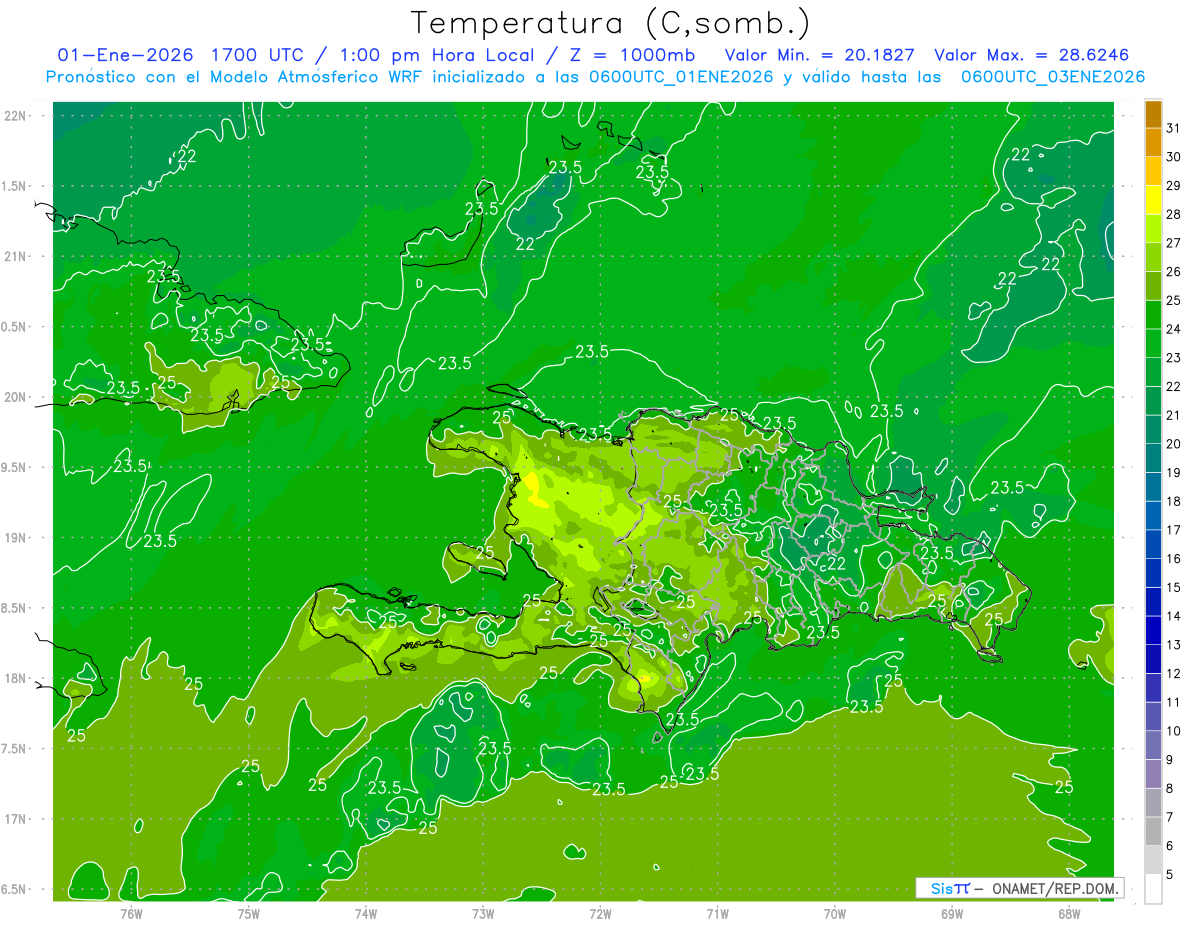Click the "18N" latitude axis label

[16, 678]
